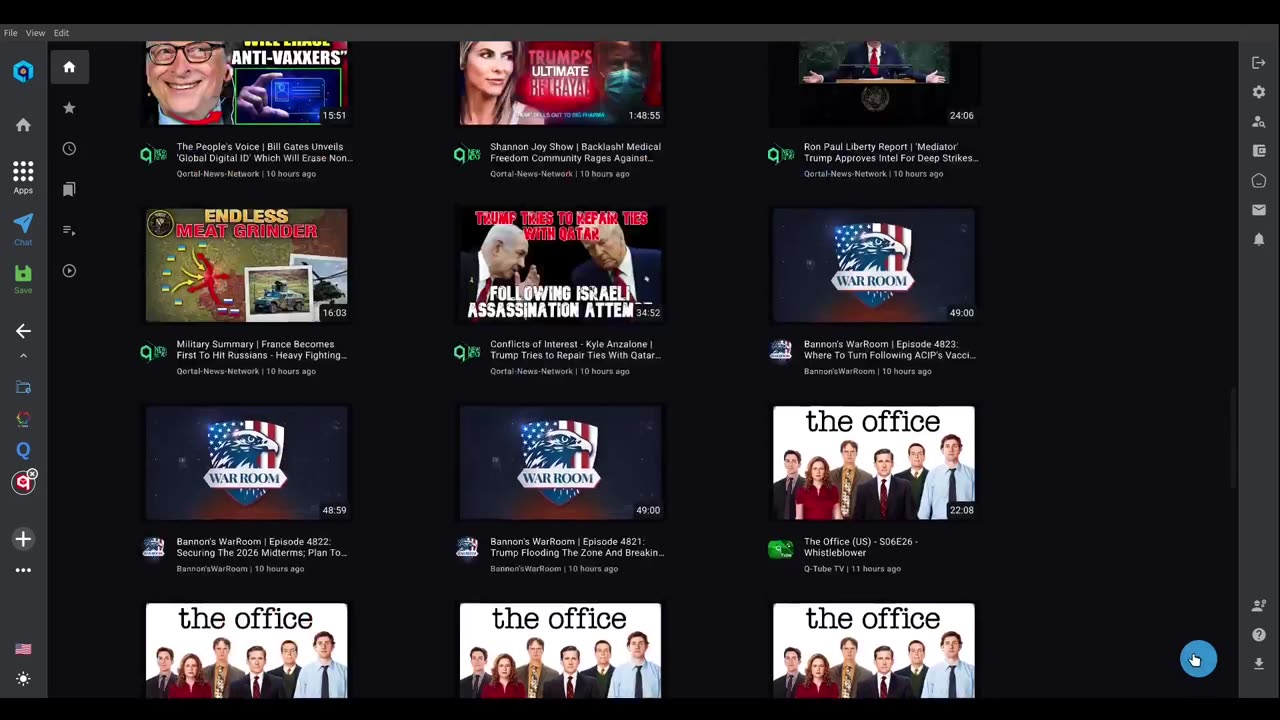Open the Bookmarks nav icon
Viewport: 1280px width, 720px height.
click(x=69, y=189)
